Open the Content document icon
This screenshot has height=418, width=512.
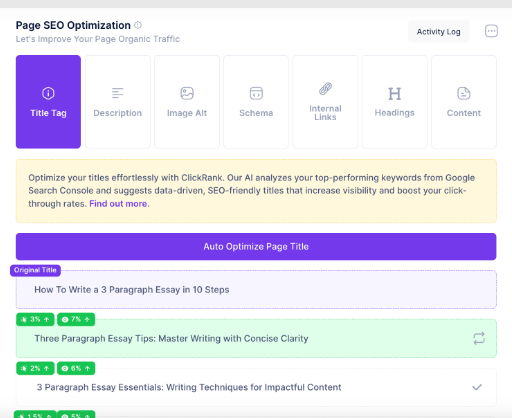pos(464,93)
